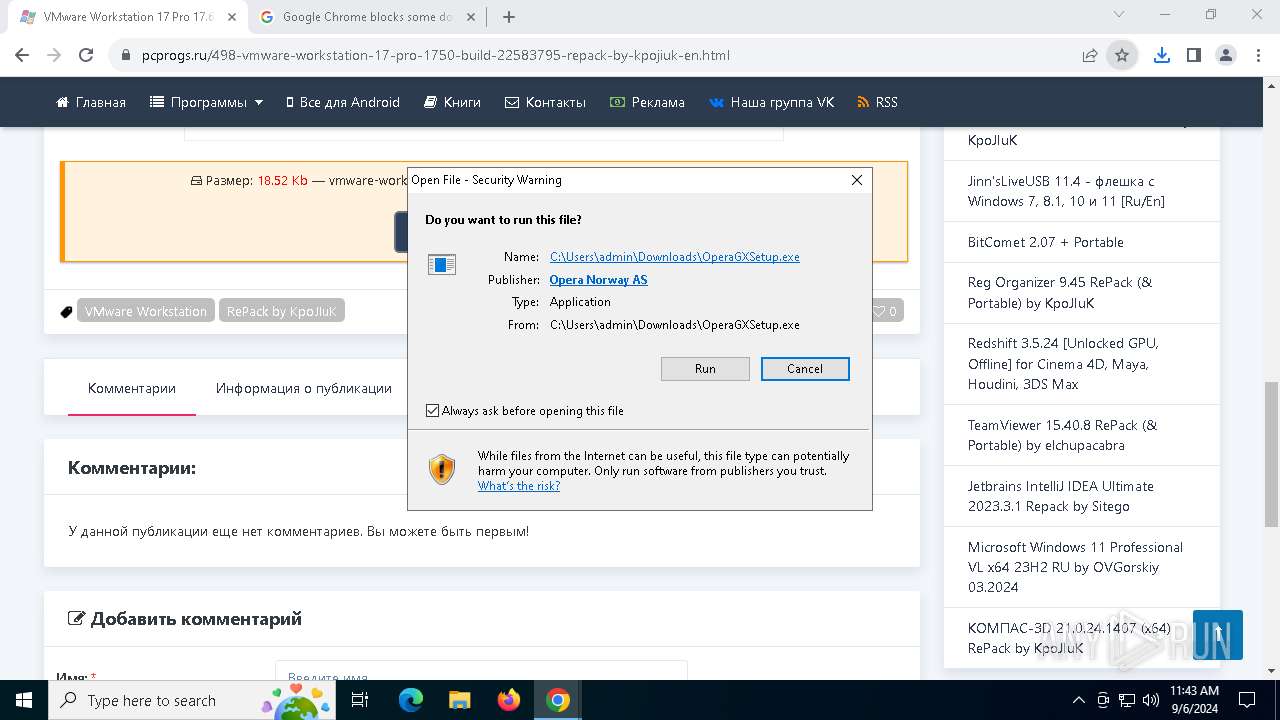Viewport: 1280px width, 720px height.
Task: Open the Контакты menu item
Action: click(x=545, y=102)
